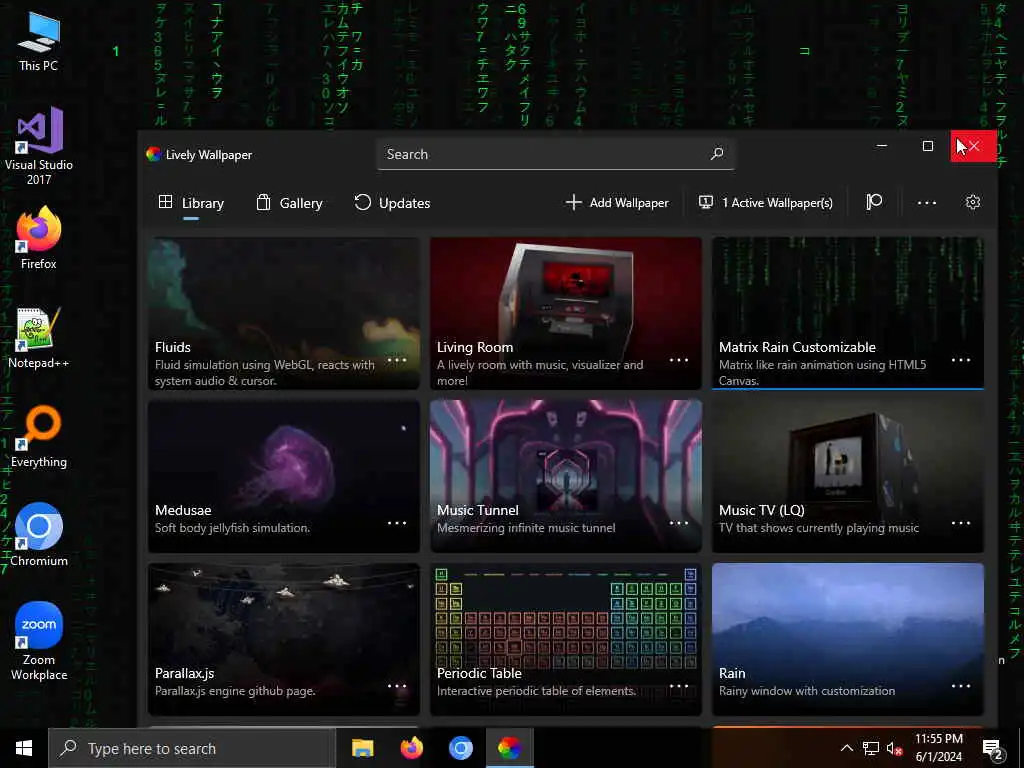The height and width of the screenshot is (768, 1024).
Task: Select the Music TV (LQ) wallpaper
Action: 848,476
